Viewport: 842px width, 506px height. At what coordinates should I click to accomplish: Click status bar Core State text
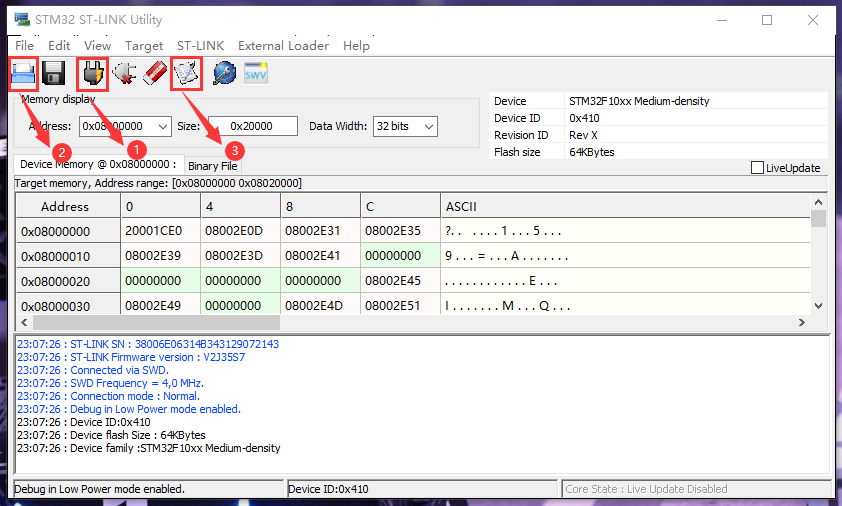click(646, 489)
